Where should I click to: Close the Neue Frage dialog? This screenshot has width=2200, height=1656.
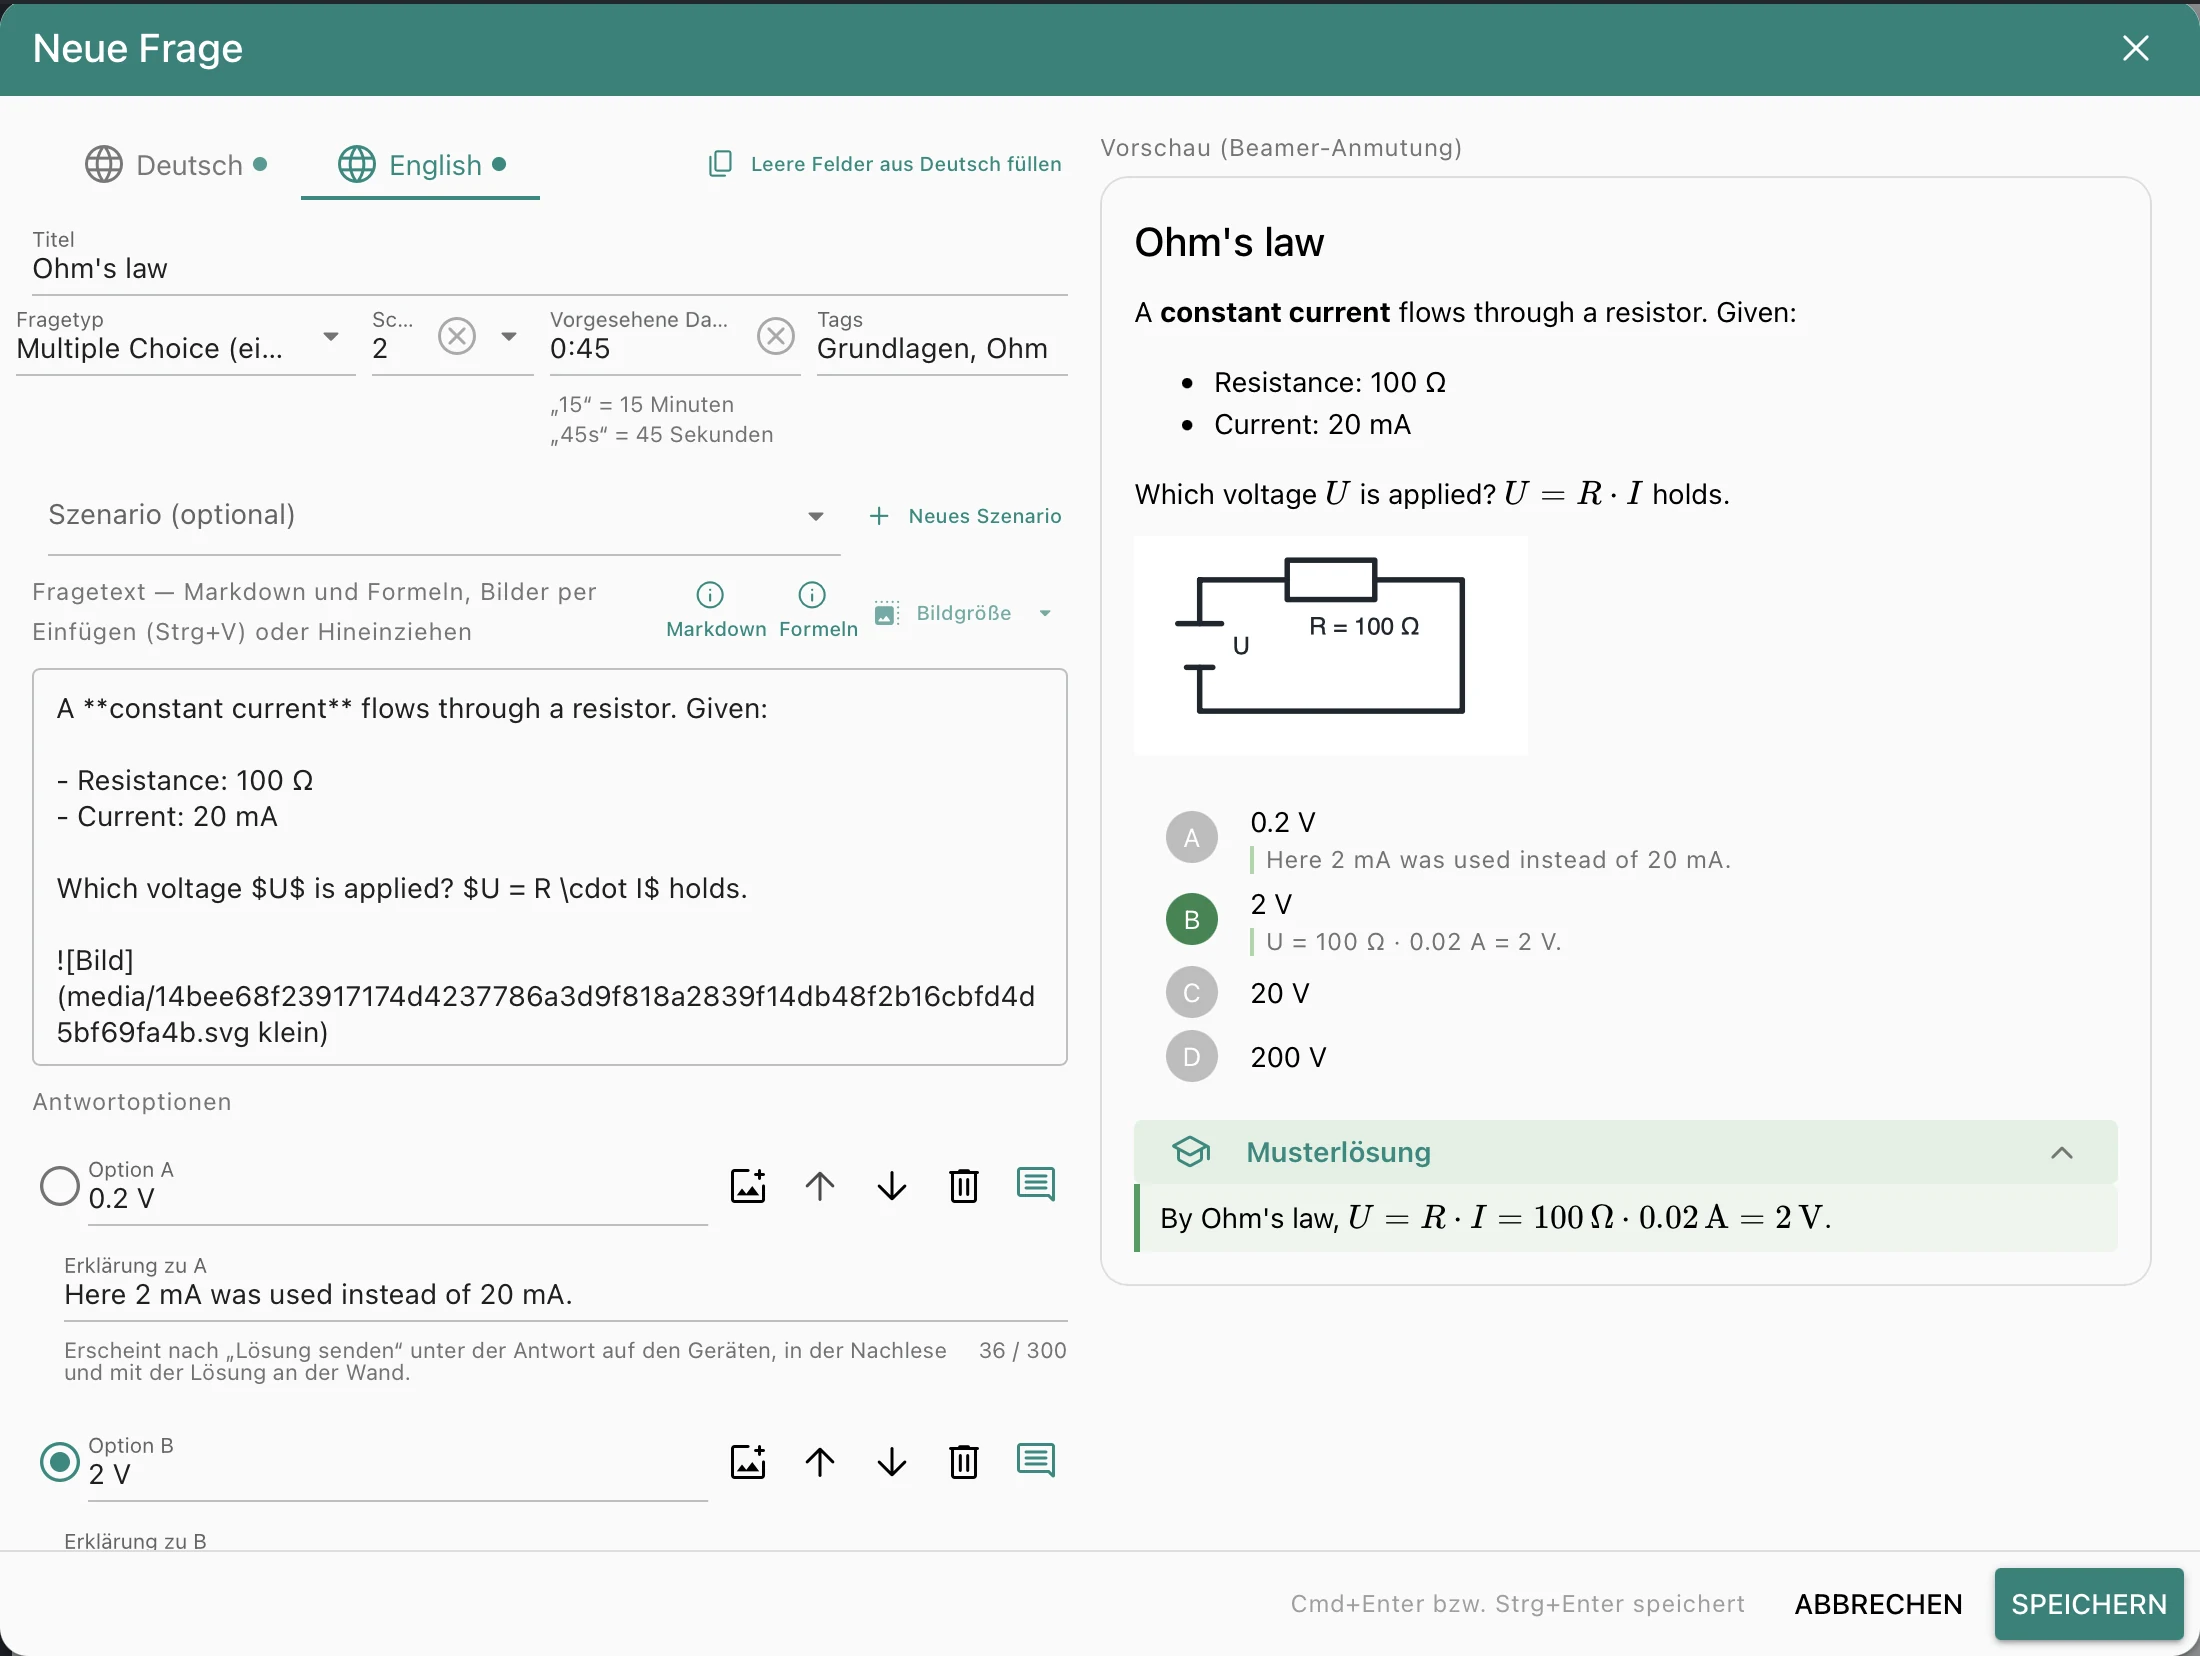pyautogui.click(x=2135, y=48)
